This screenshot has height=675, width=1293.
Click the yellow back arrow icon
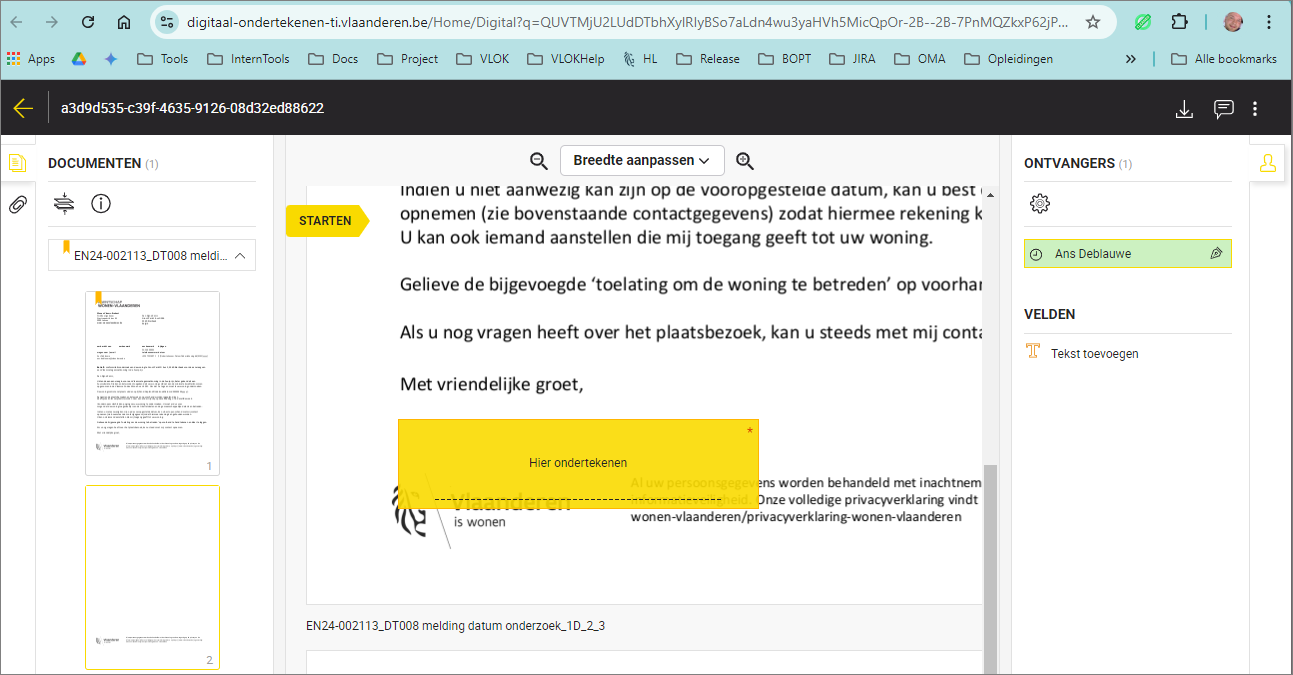pos(23,108)
